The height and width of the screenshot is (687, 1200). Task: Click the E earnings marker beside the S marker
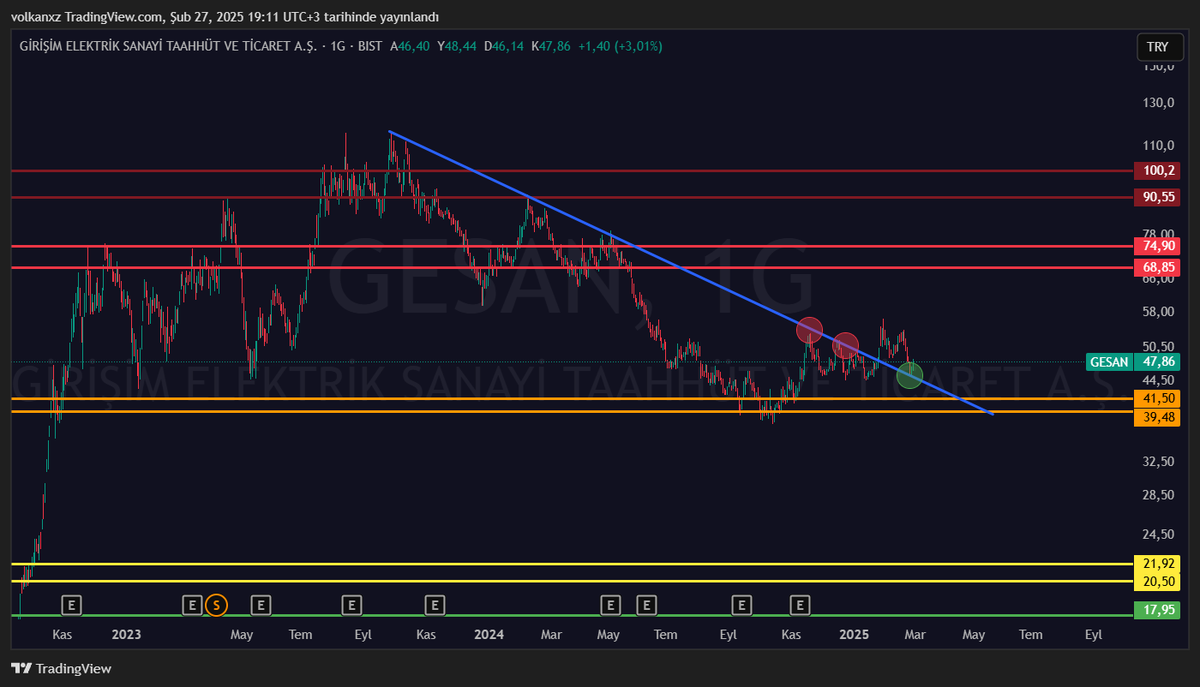(x=192, y=604)
